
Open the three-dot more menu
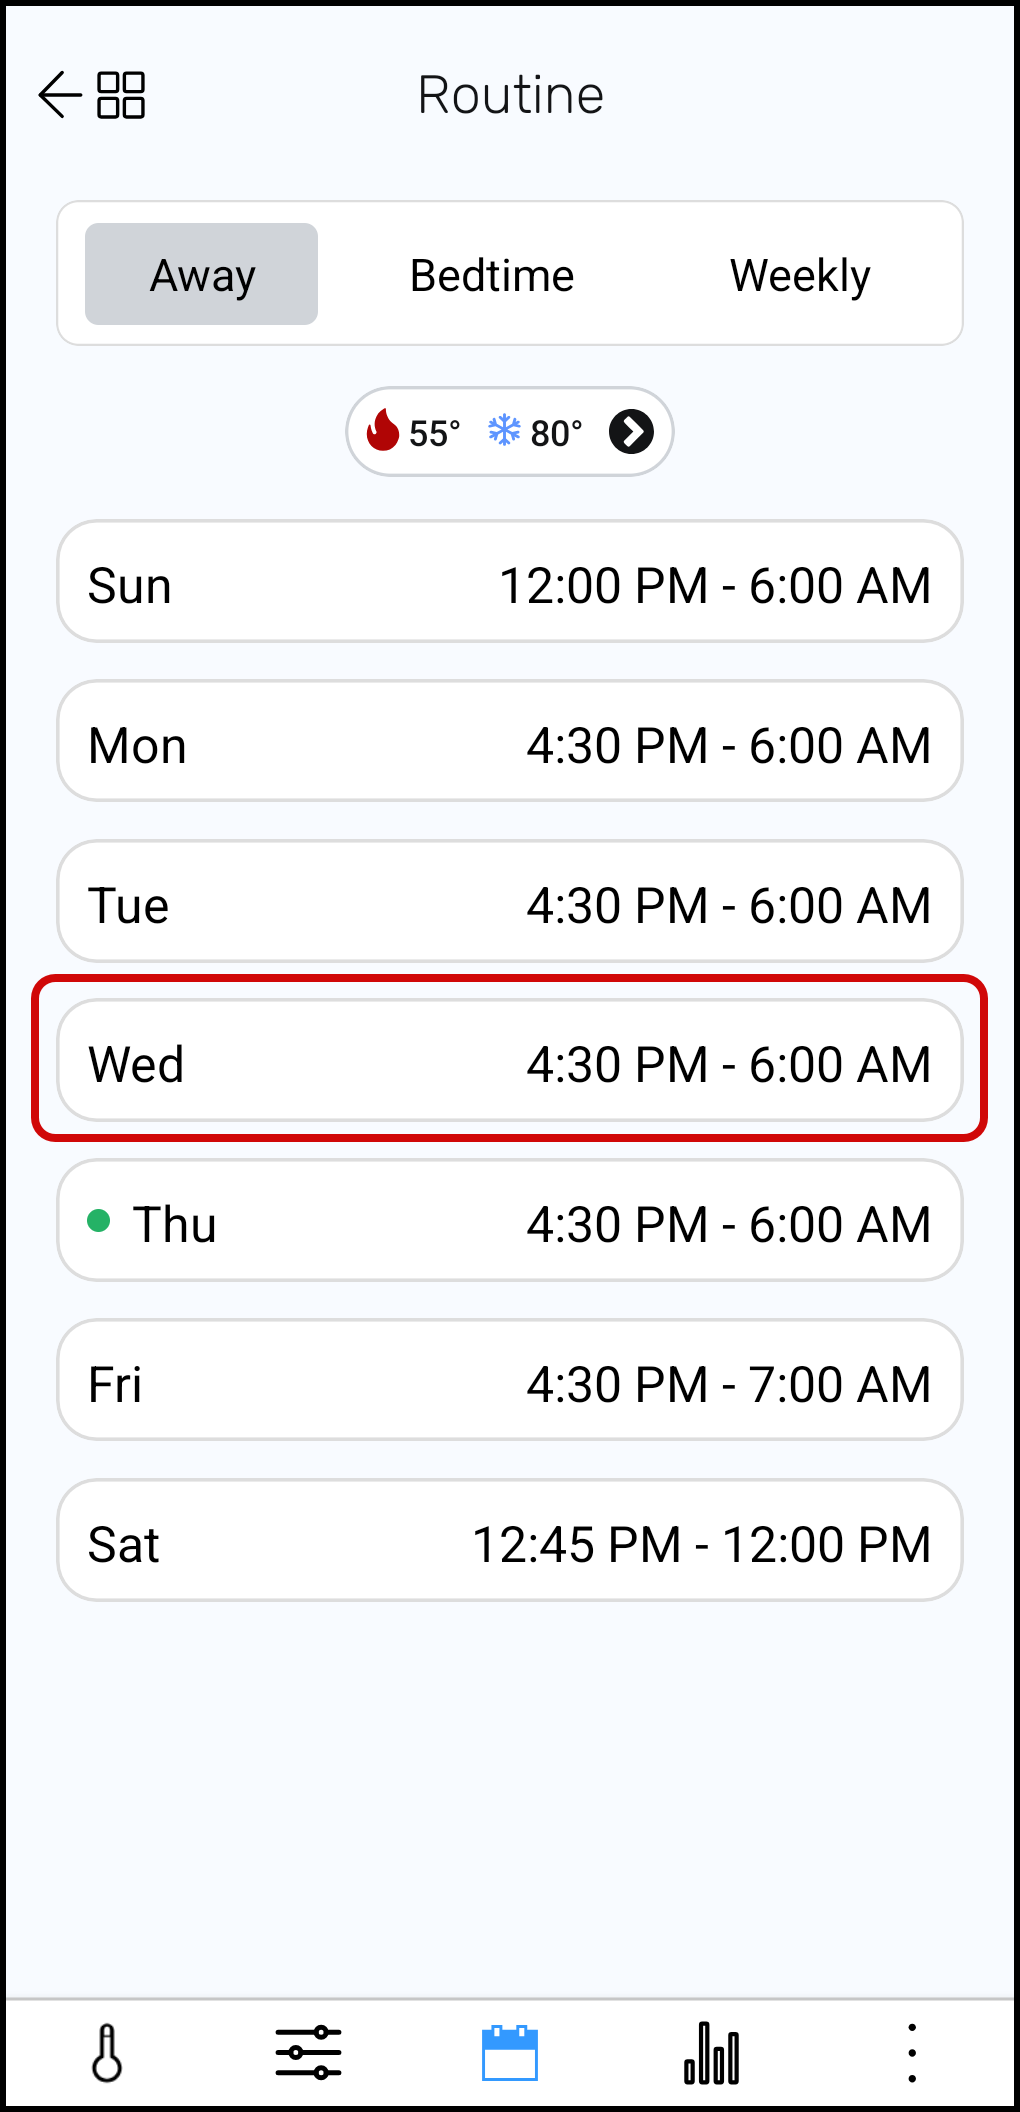(911, 2053)
